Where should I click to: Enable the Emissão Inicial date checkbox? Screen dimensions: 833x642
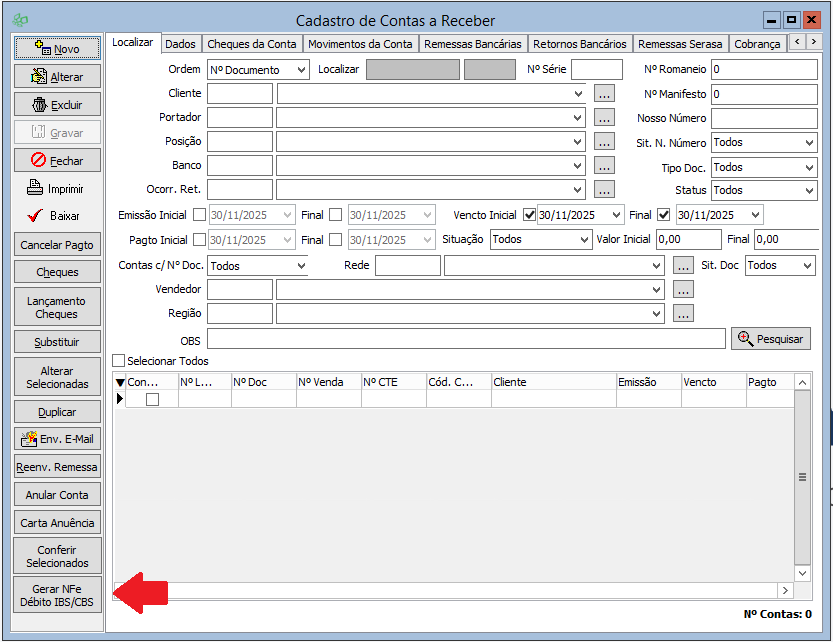[200, 214]
